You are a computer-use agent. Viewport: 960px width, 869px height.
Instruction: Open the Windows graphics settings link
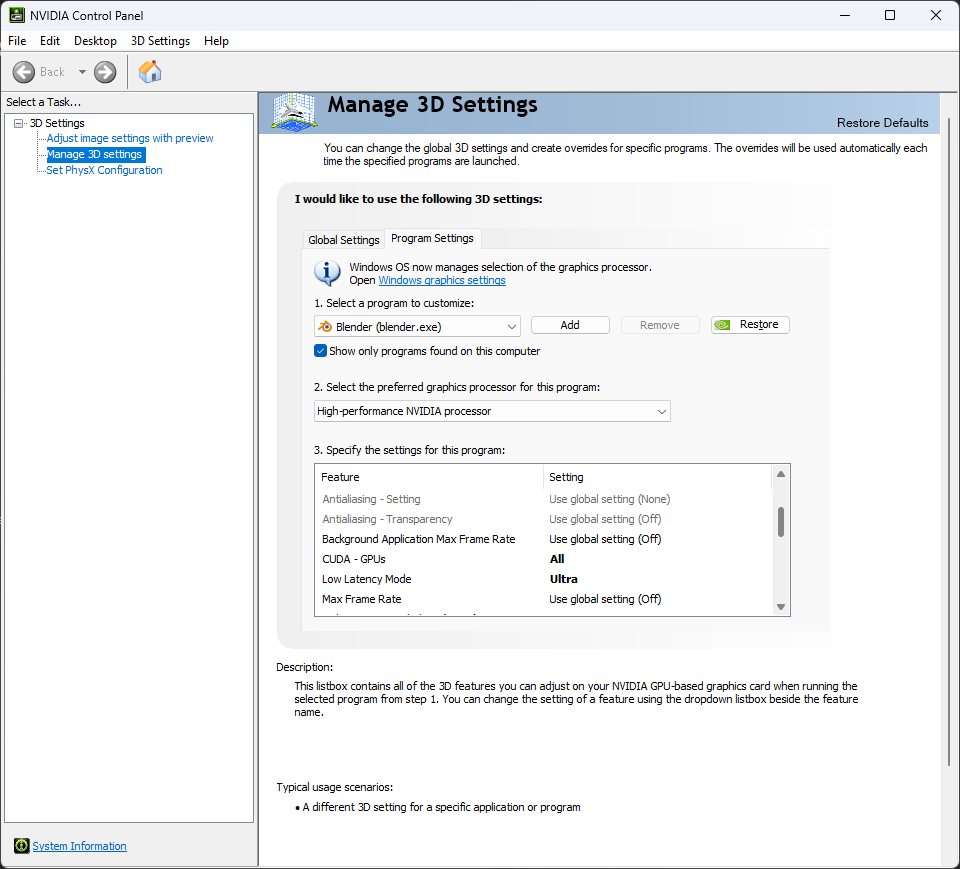[442, 281]
